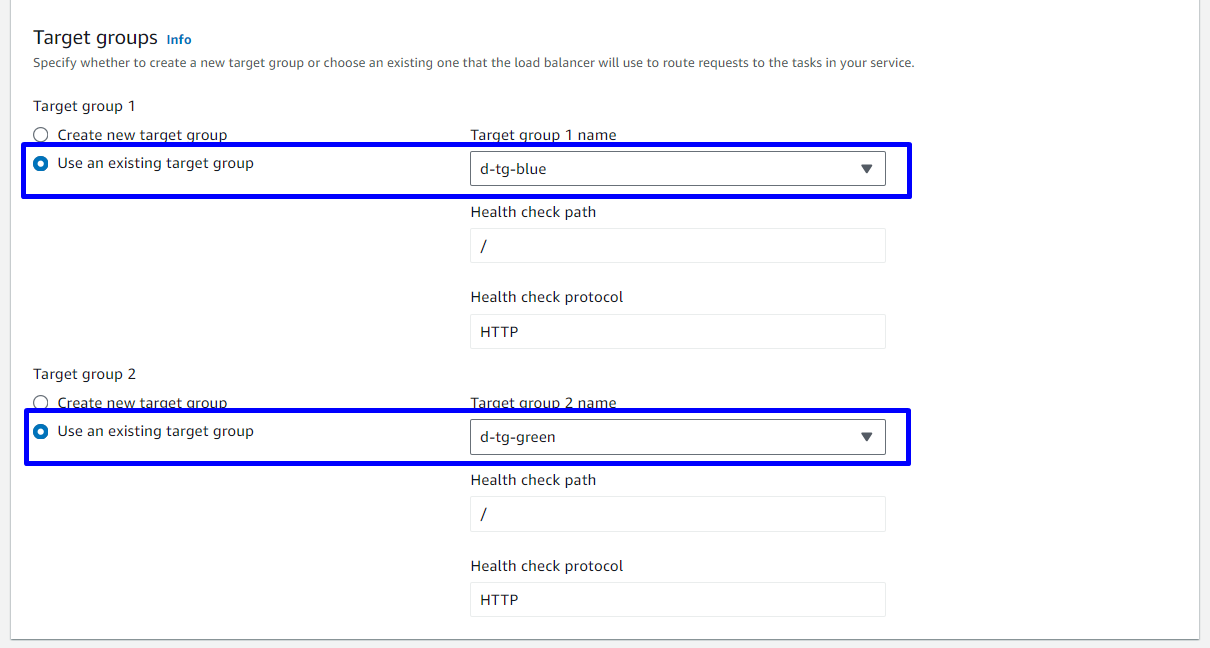Select Create new target group for Target group 2

pos(41,403)
